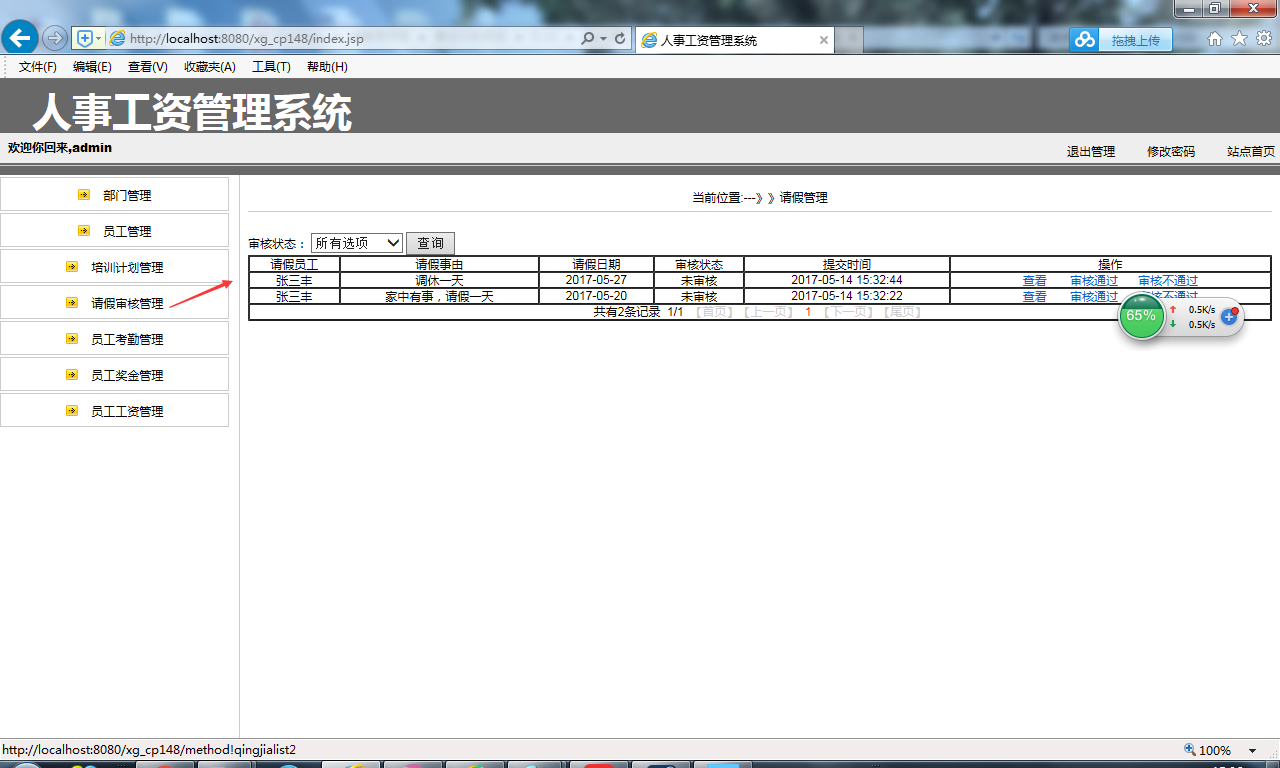Click yellow arrow icon beside 请假审核管理
This screenshot has height=768, width=1280.
[72, 303]
